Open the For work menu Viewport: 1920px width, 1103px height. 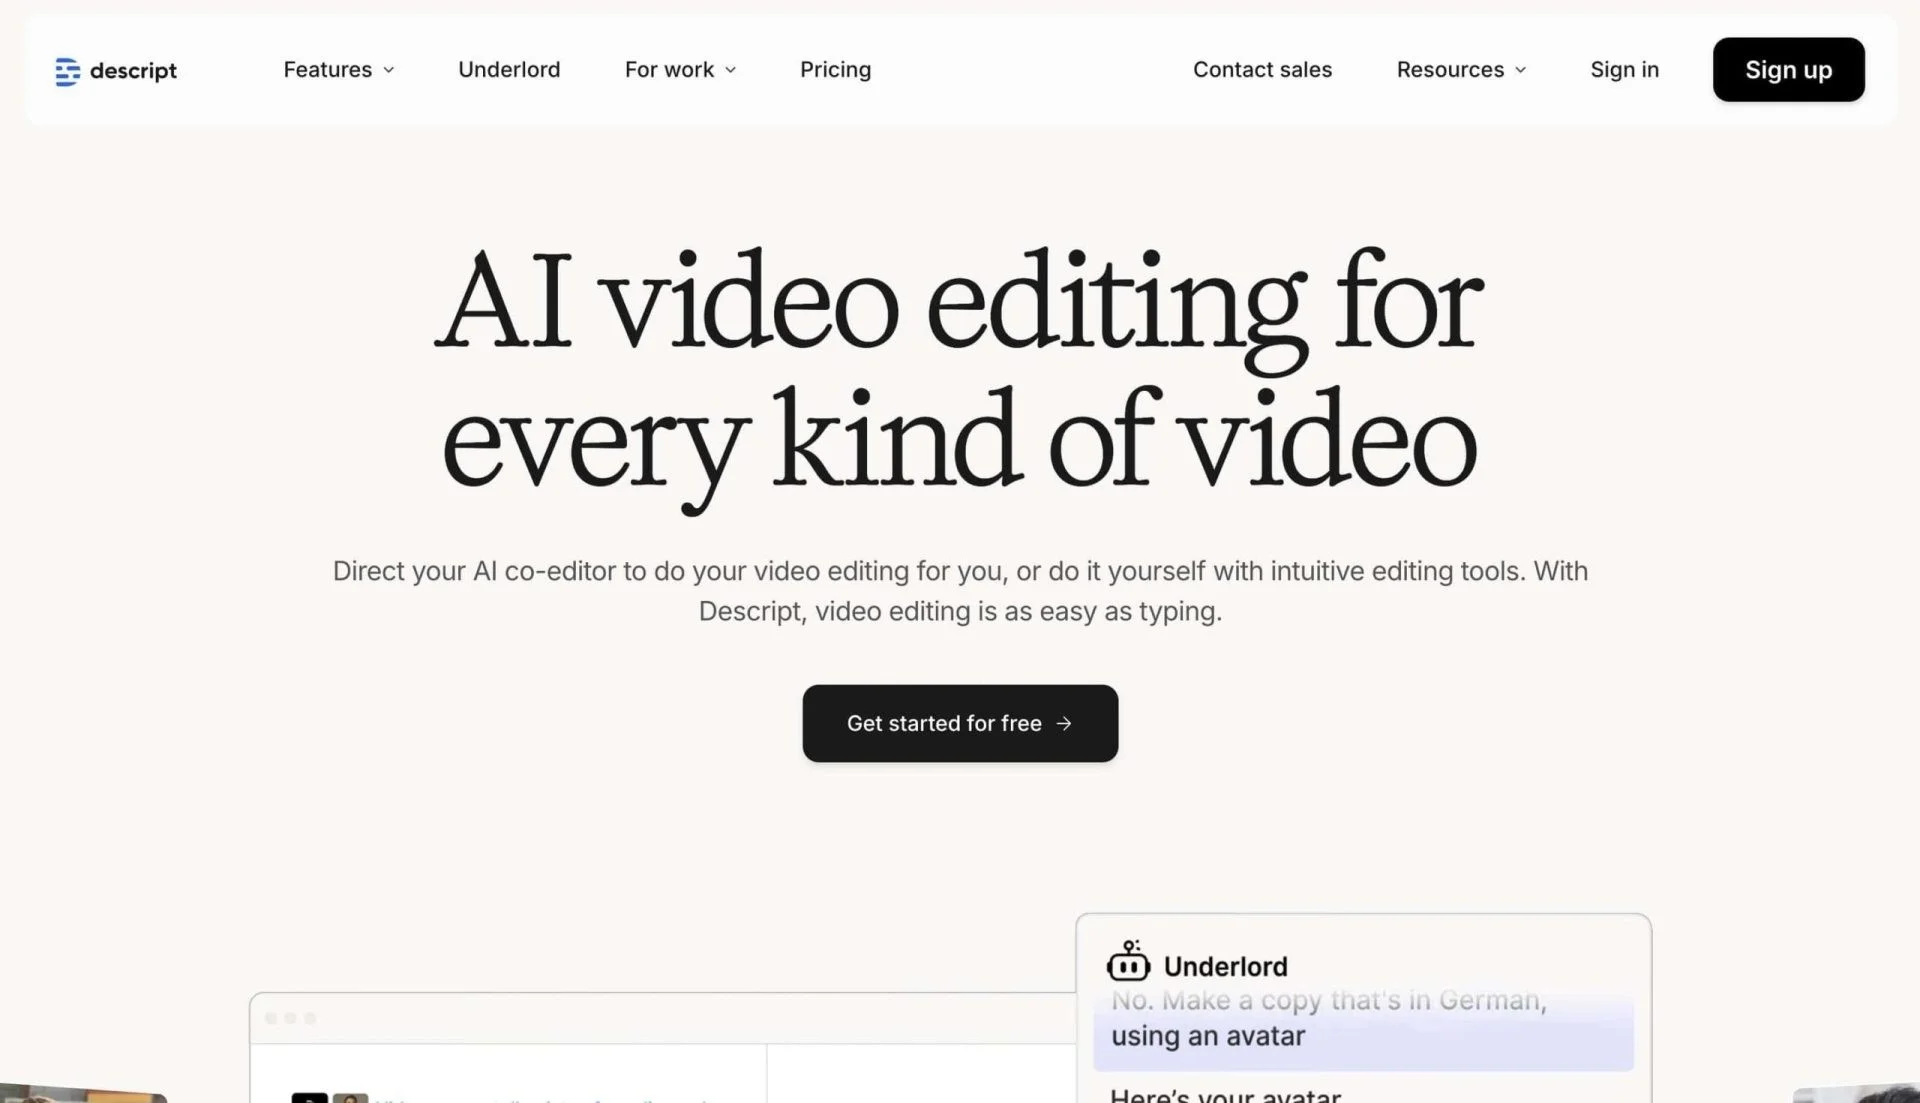(669, 70)
